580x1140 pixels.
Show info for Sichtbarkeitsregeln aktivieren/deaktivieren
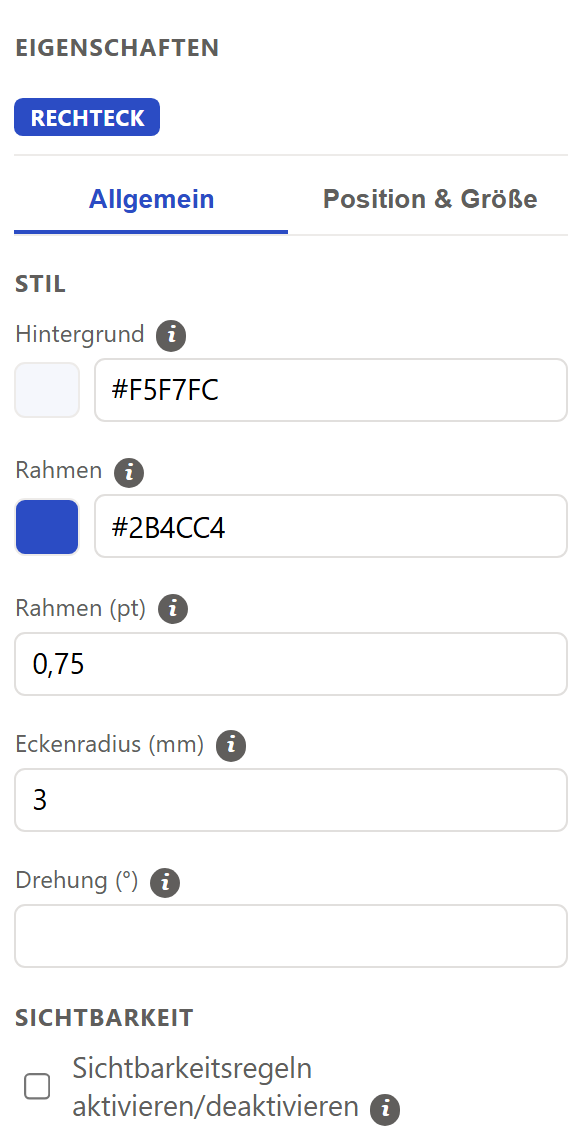coord(385,1109)
